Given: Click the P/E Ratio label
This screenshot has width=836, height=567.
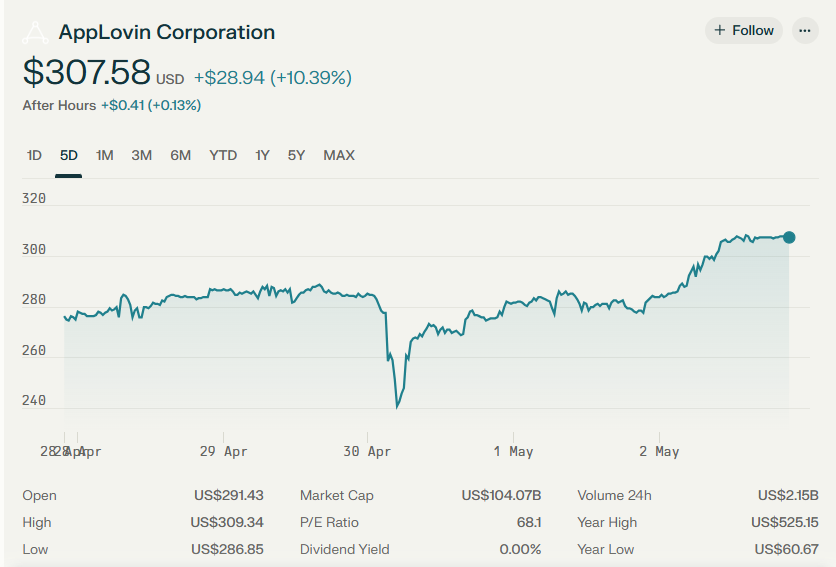Looking at the screenshot, I should [x=329, y=522].
